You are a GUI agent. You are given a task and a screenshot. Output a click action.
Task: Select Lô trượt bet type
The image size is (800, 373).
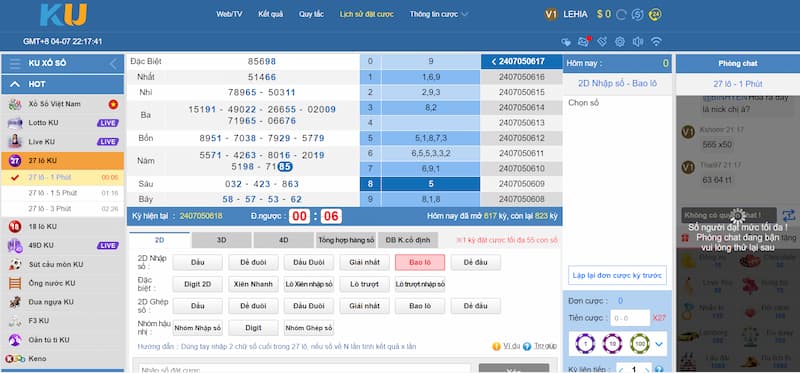click(x=364, y=284)
